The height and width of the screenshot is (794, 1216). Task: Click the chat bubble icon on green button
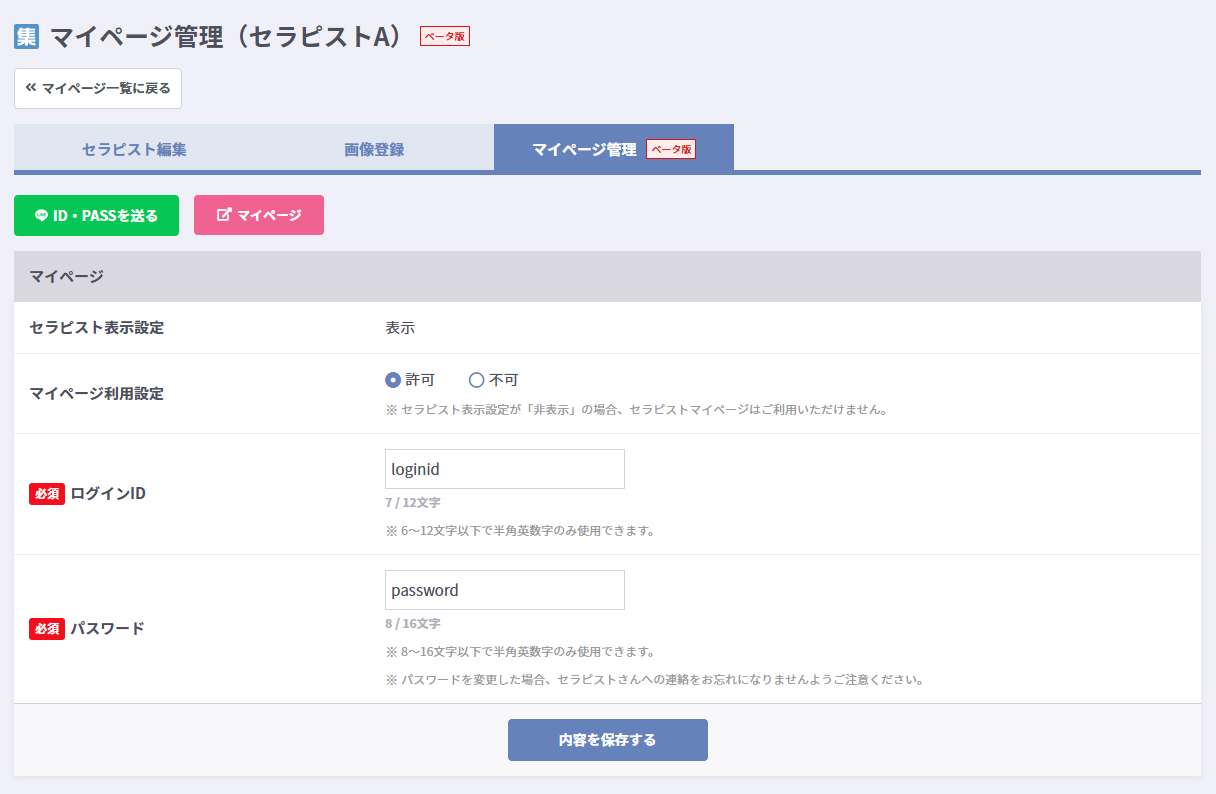point(41,215)
